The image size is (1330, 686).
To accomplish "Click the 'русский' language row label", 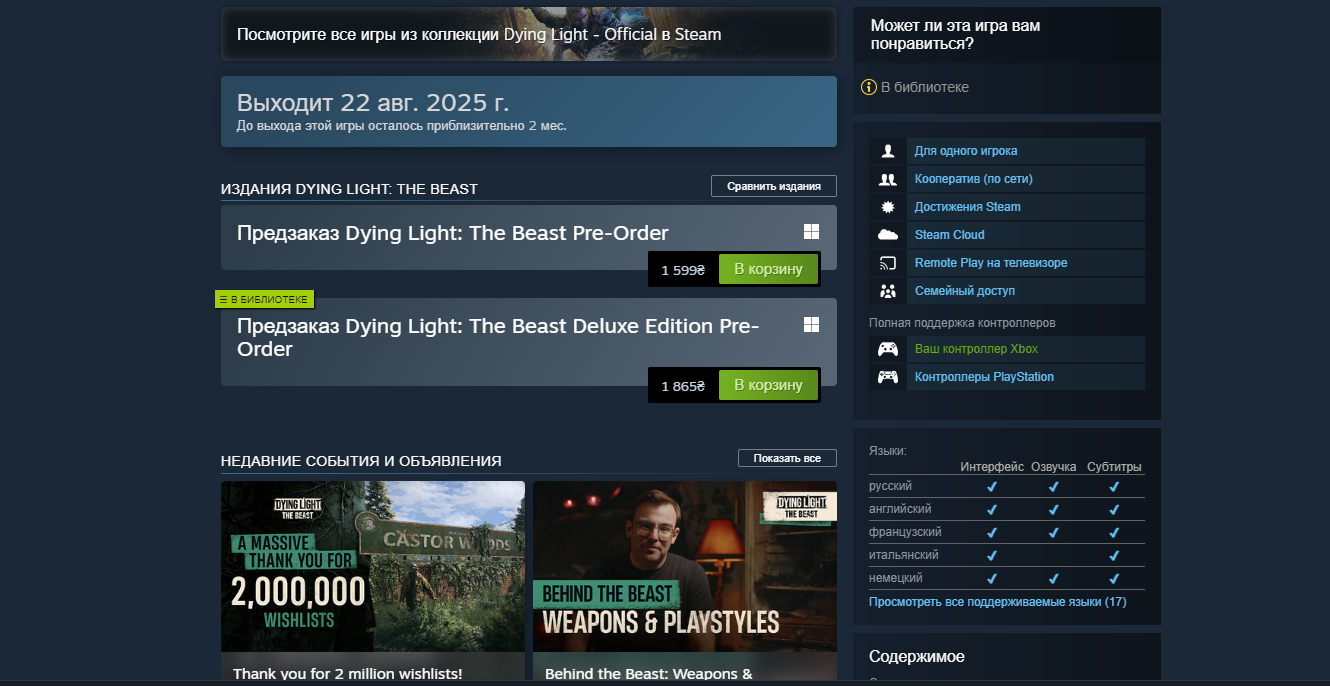I will 891,486.
